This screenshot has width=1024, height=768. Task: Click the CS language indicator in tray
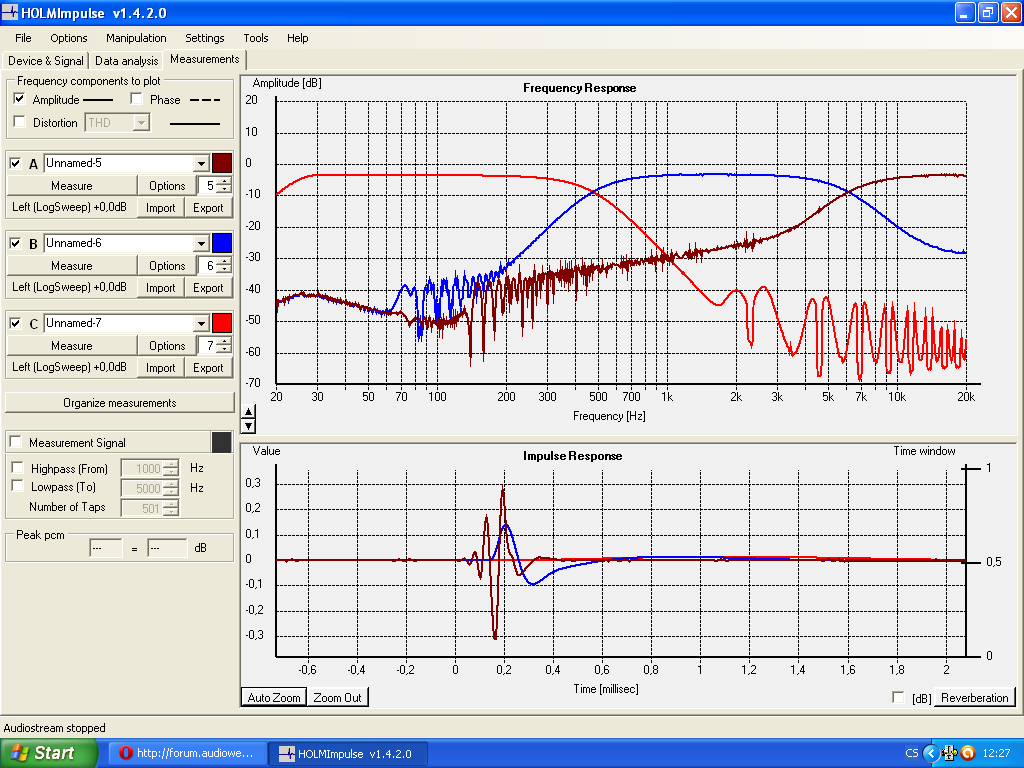click(912, 753)
